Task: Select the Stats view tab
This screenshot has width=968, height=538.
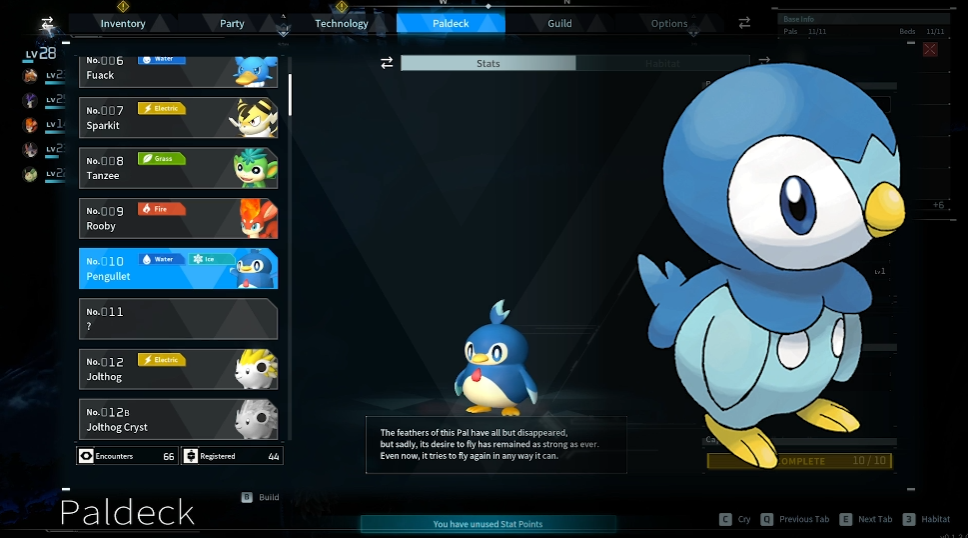Action: 488,63
